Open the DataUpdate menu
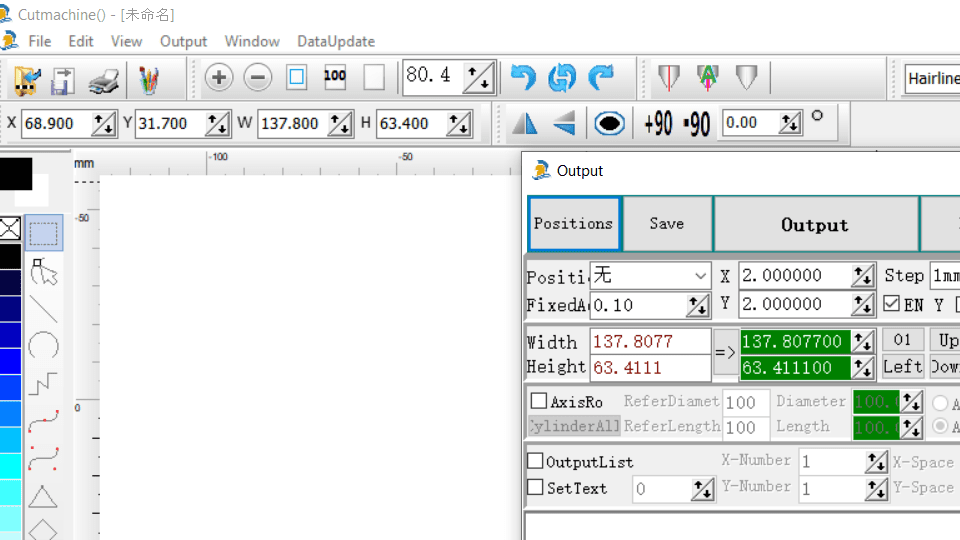Image resolution: width=960 pixels, height=540 pixels. [x=336, y=41]
